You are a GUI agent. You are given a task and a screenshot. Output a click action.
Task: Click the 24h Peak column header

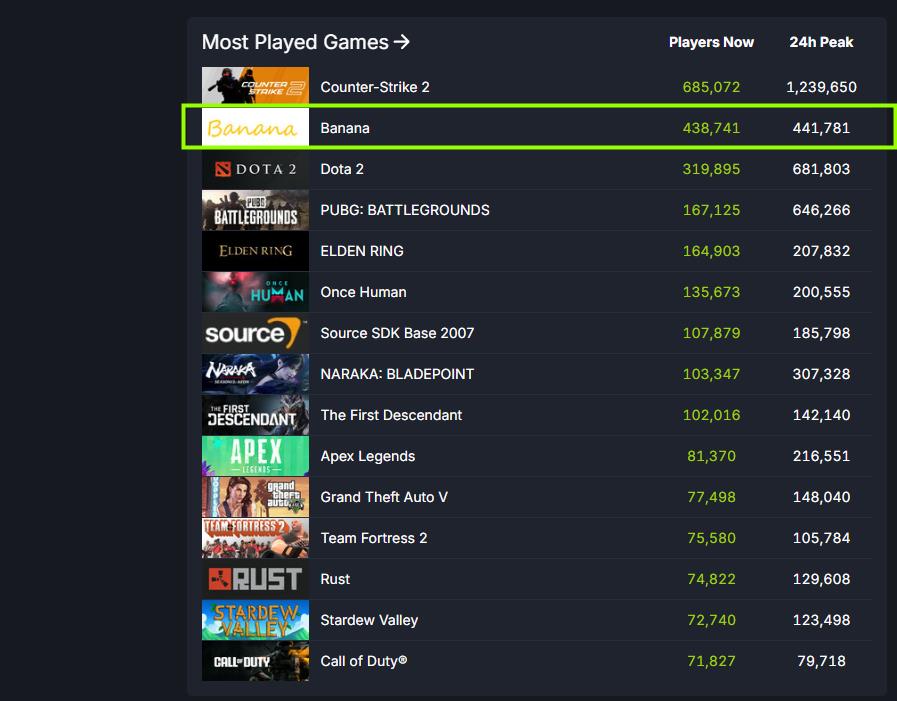(x=821, y=42)
